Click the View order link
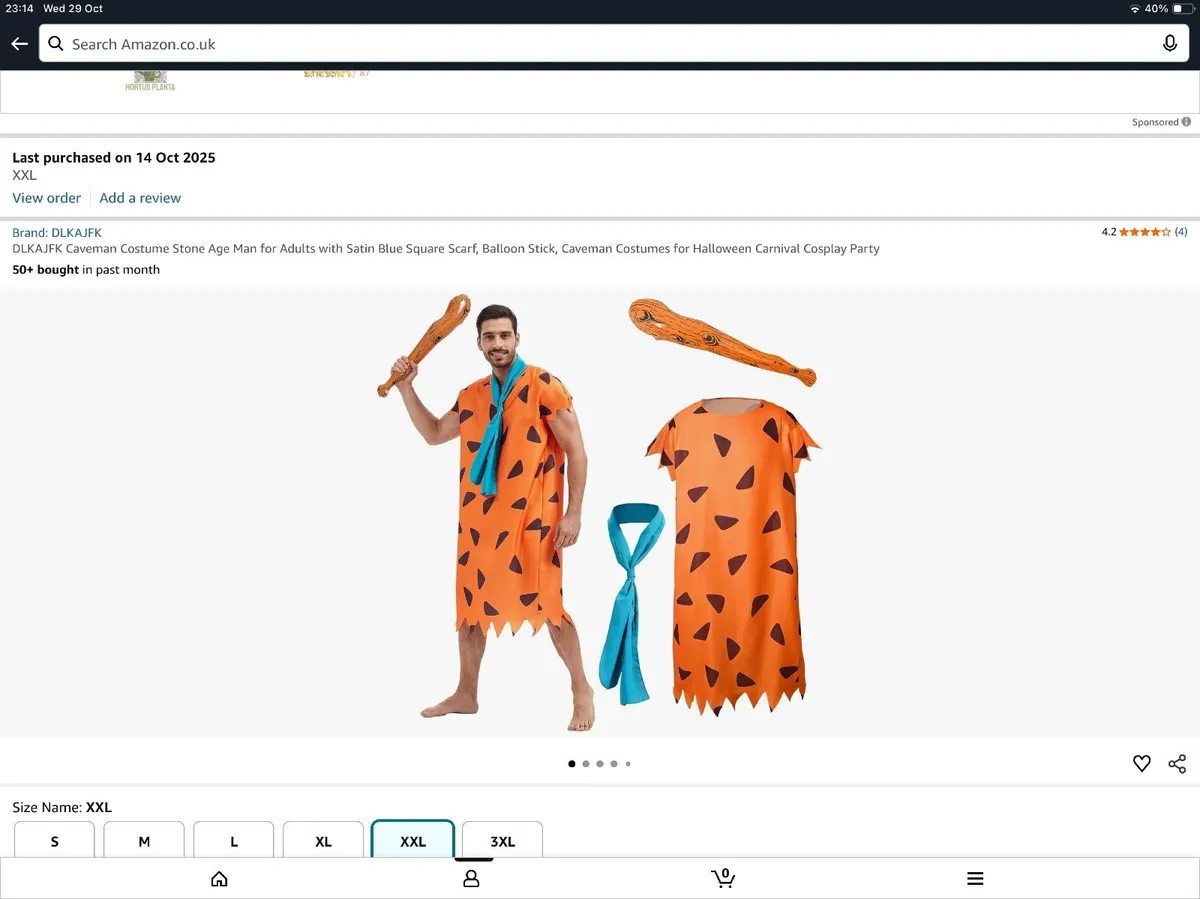The width and height of the screenshot is (1200, 899). pyautogui.click(x=46, y=198)
